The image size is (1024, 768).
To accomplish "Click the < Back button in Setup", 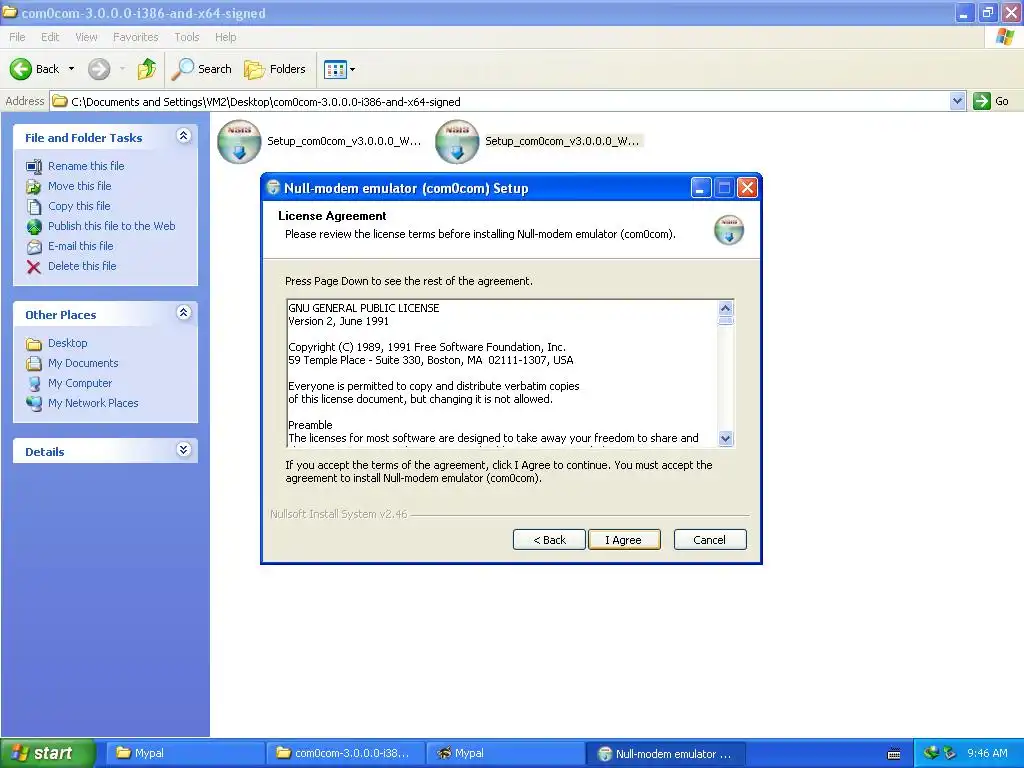I will (x=549, y=540).
